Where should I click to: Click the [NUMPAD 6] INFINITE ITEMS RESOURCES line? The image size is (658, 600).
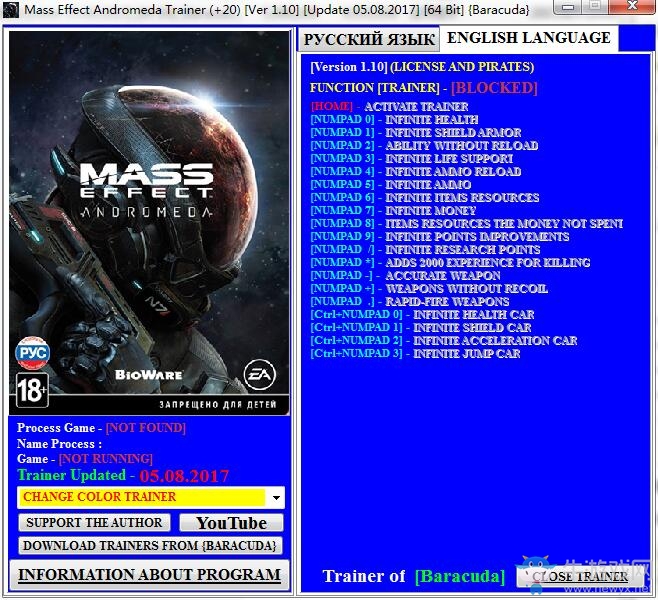425,198
